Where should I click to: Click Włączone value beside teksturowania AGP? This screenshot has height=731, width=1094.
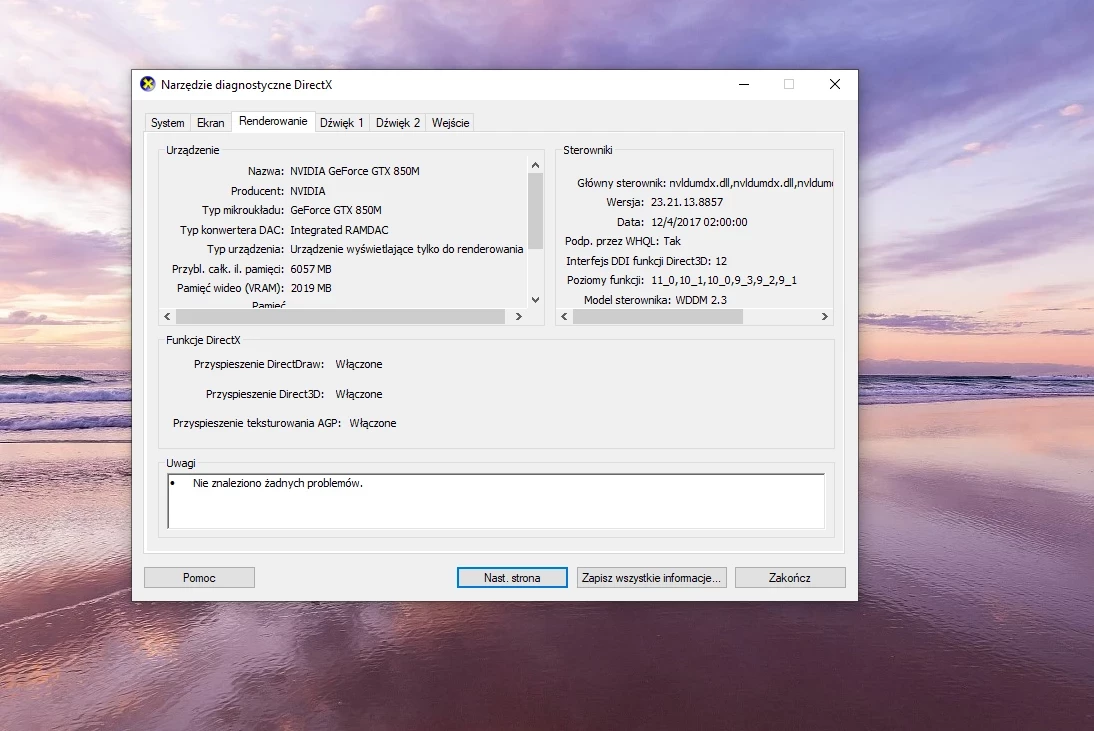[x=373, y=423]
